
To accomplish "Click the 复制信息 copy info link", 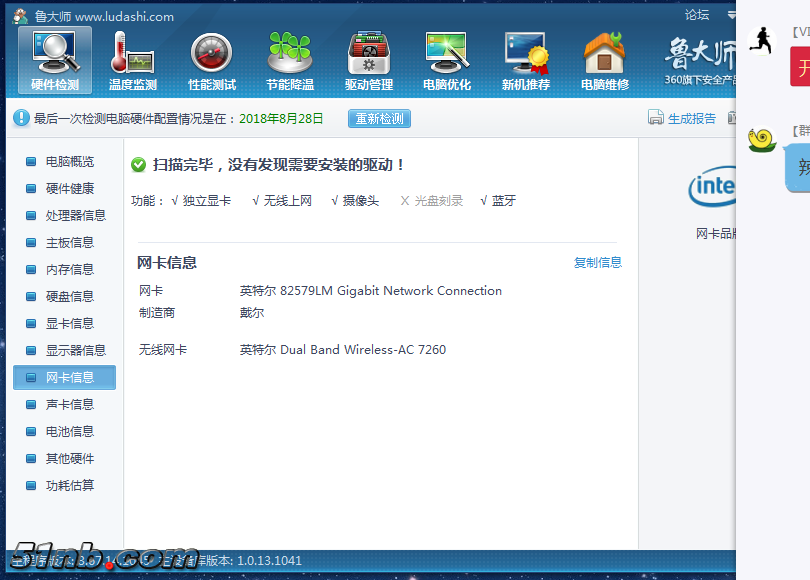I will click(597, 263).
